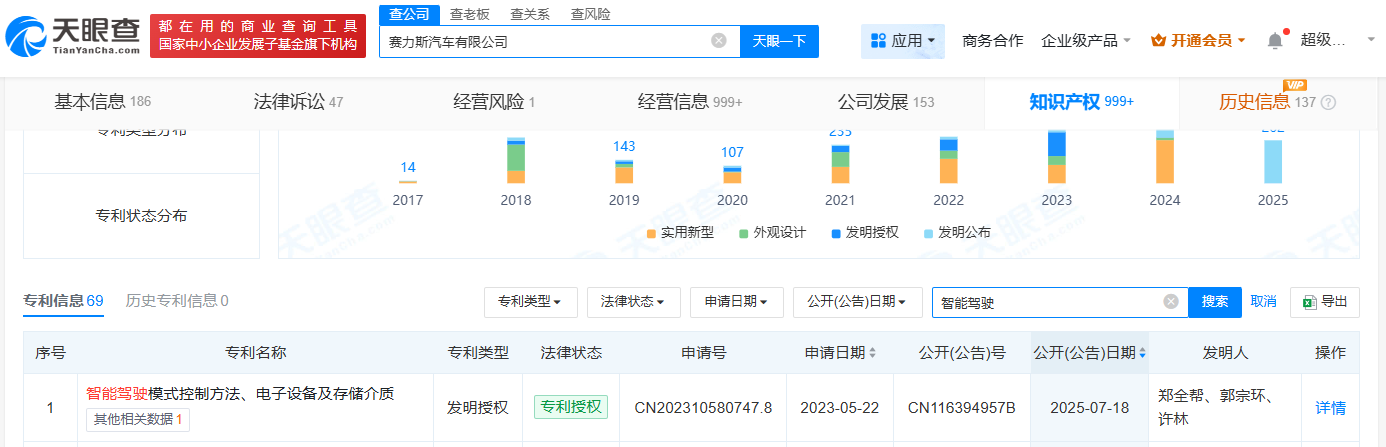Click the 2019 bar labeled 143
This screenshot has height=447, width=1386.
[x=624, y=171]
